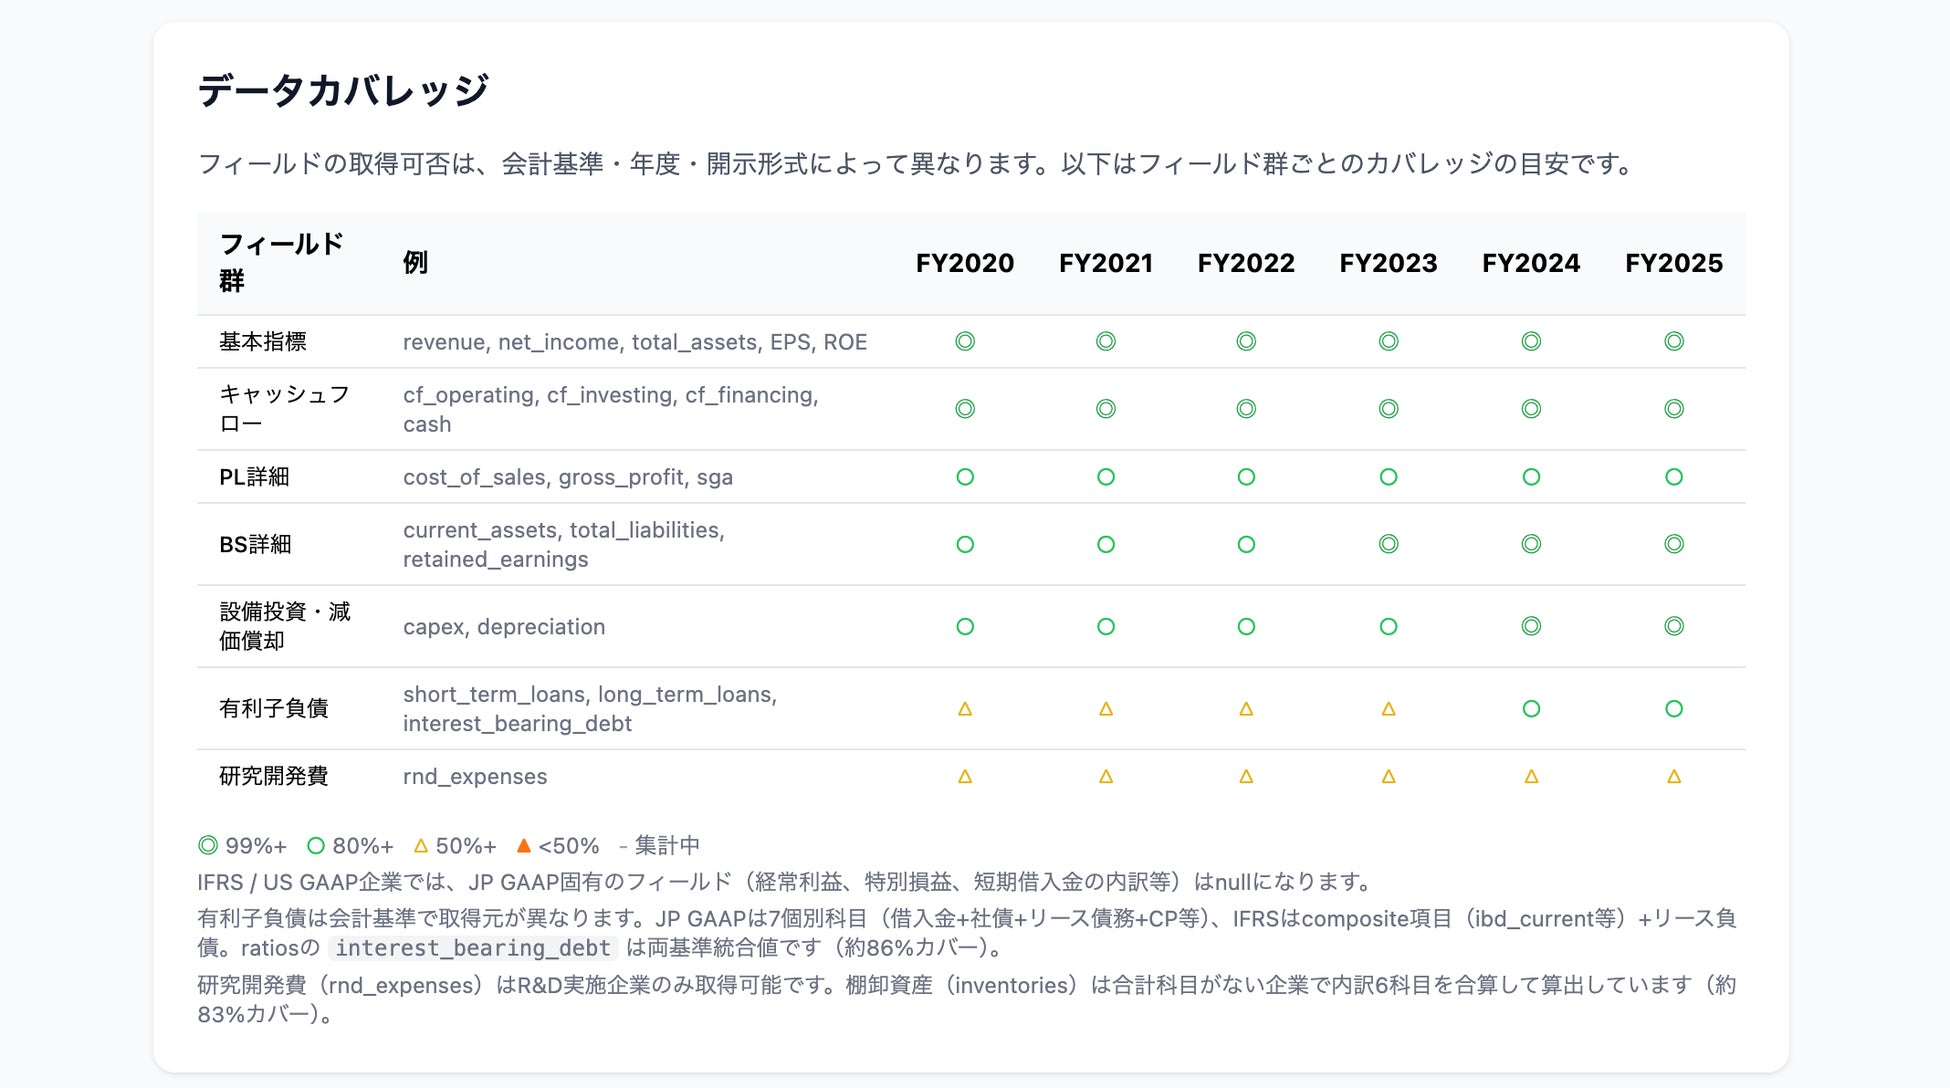1950x1088 pixels.
Task: Click the 50%+ yellow triangle legend icon
Action: pyautogui.click(x=421, y=846)
